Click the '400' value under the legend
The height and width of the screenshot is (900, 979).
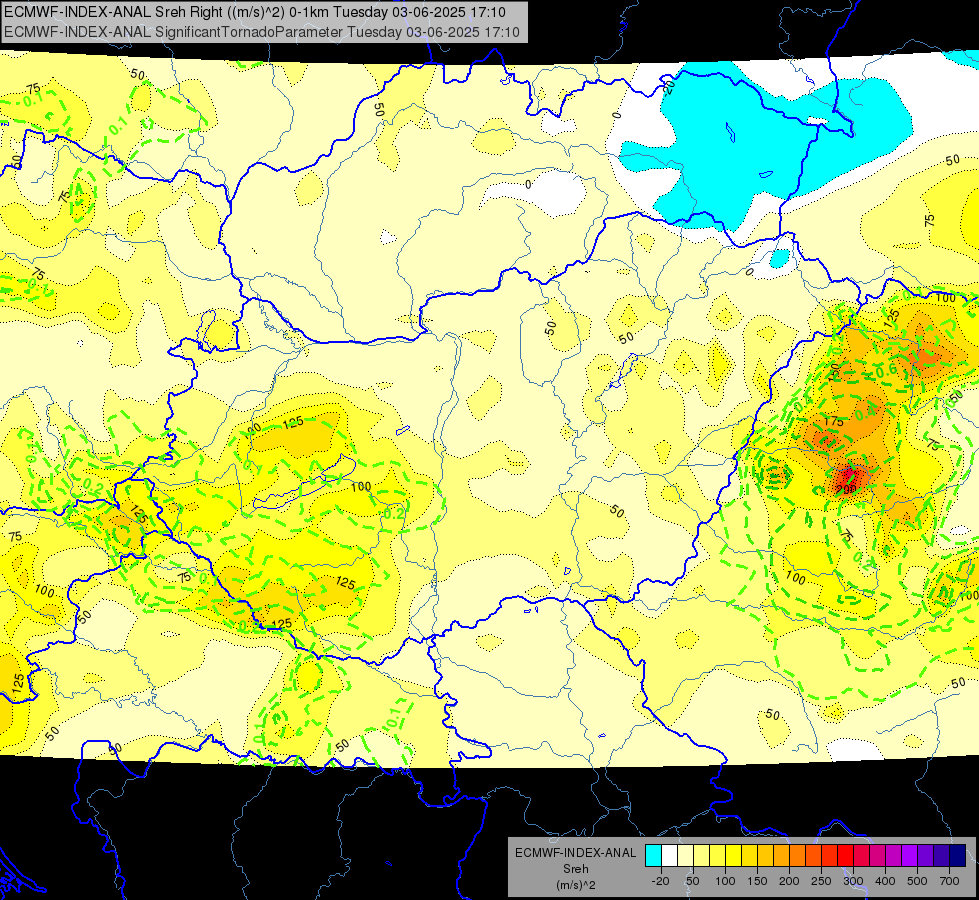(x=885, y=881)
